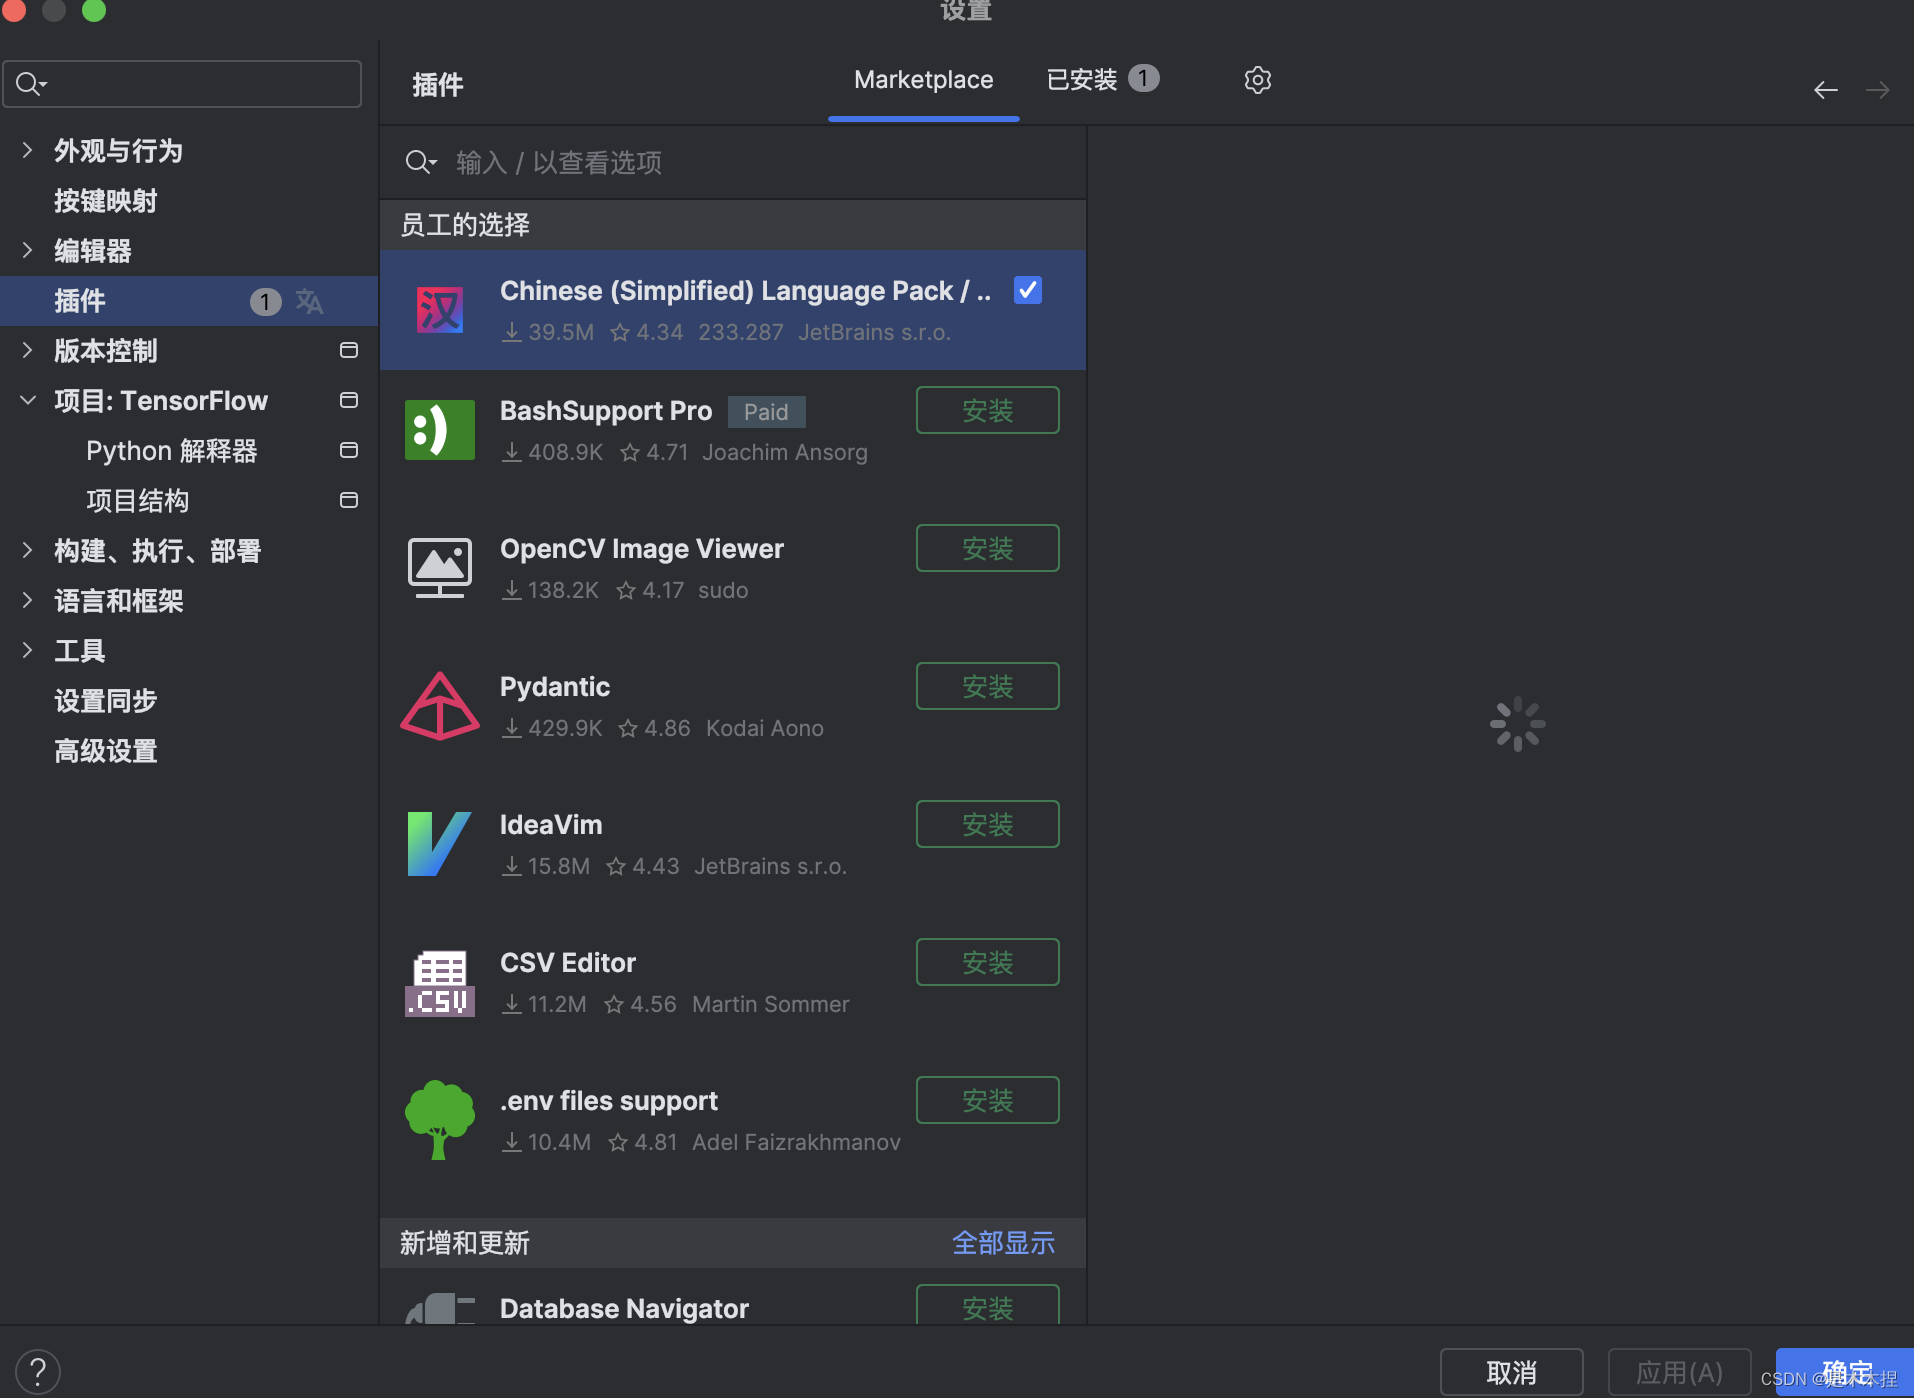Click the project-level icon next to Python 解释器
1914x1398 pixels.
349,450
